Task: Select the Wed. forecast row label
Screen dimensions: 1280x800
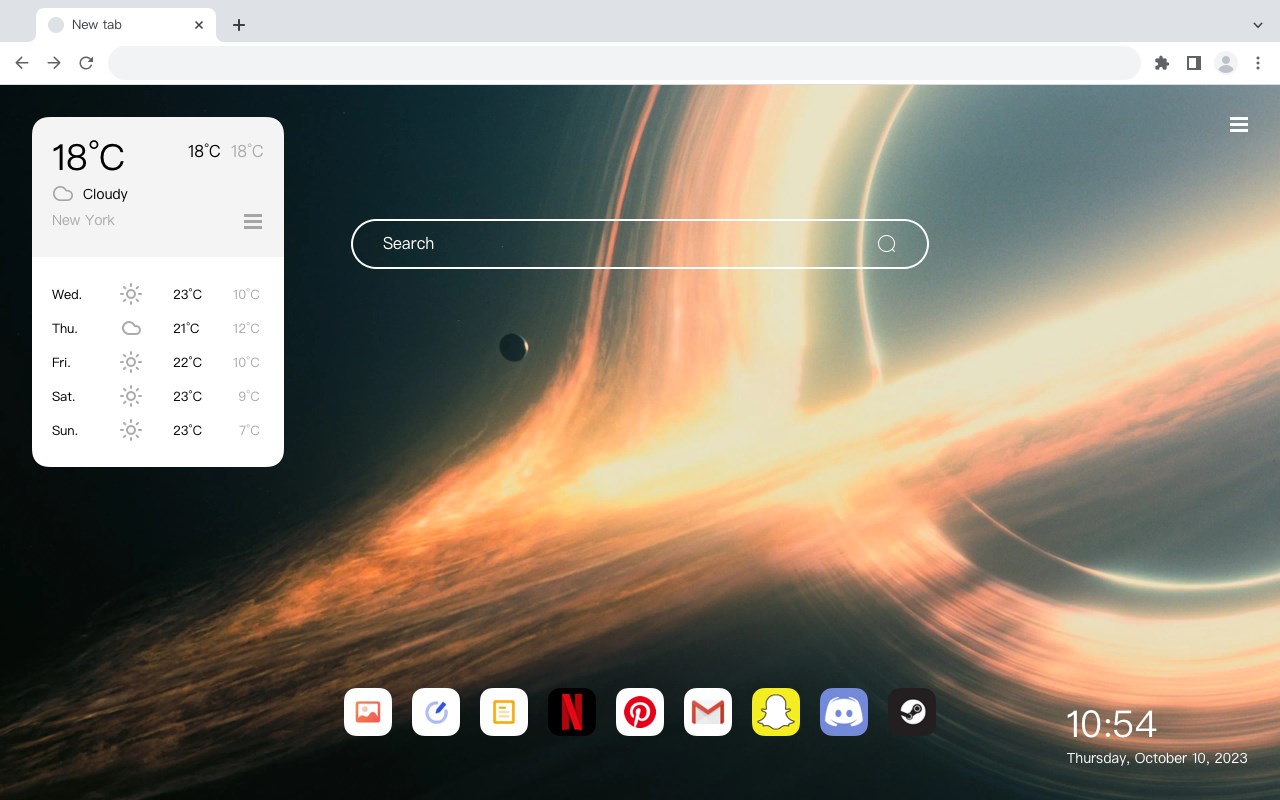Action: (67, 294)
